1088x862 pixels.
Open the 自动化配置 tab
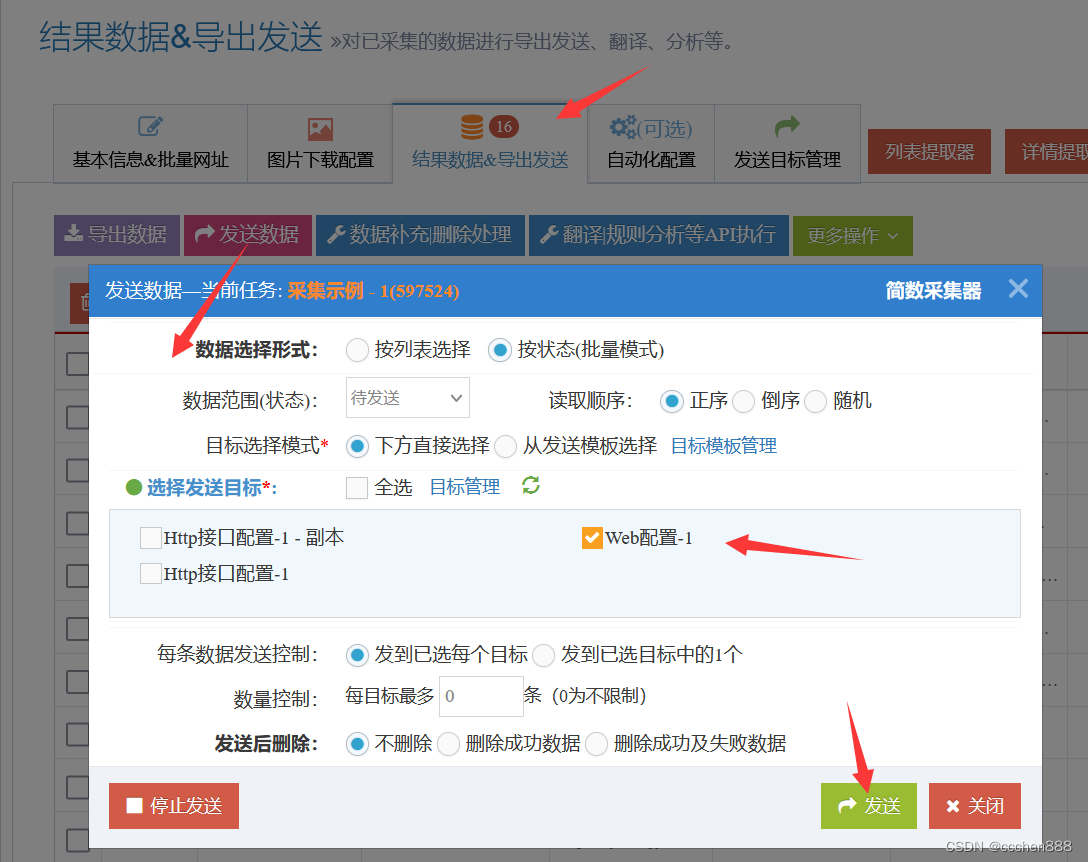[x=651, y=144]
